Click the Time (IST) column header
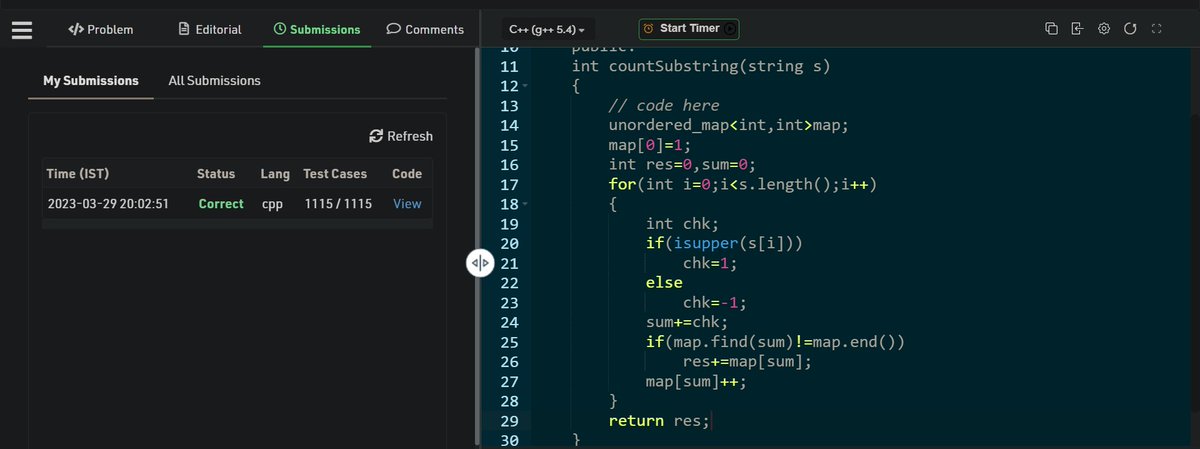The width and height of the screenshot is (1200, 449). [x=78, y=173]
